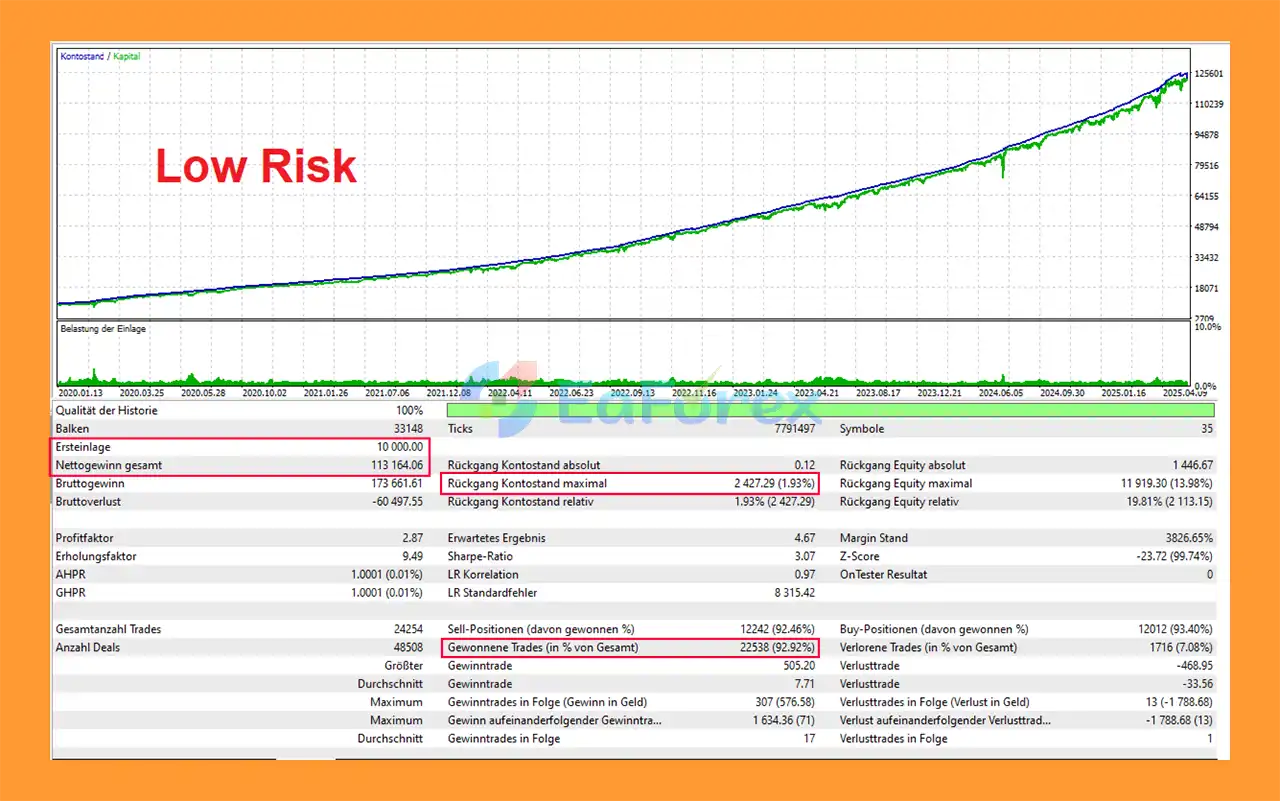Select the green history quality bar
This screenshot has height=801, width=1280.
[830, 410]
